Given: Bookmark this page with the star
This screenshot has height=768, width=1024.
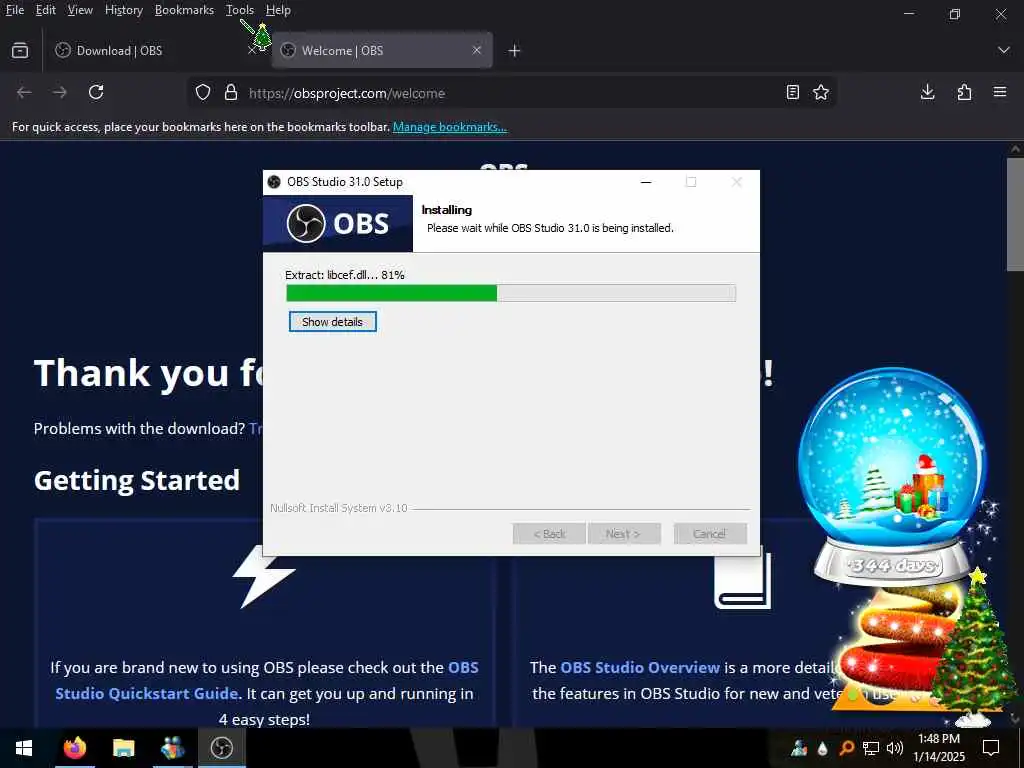Looking at the screenshot, I should click(821, 93).
